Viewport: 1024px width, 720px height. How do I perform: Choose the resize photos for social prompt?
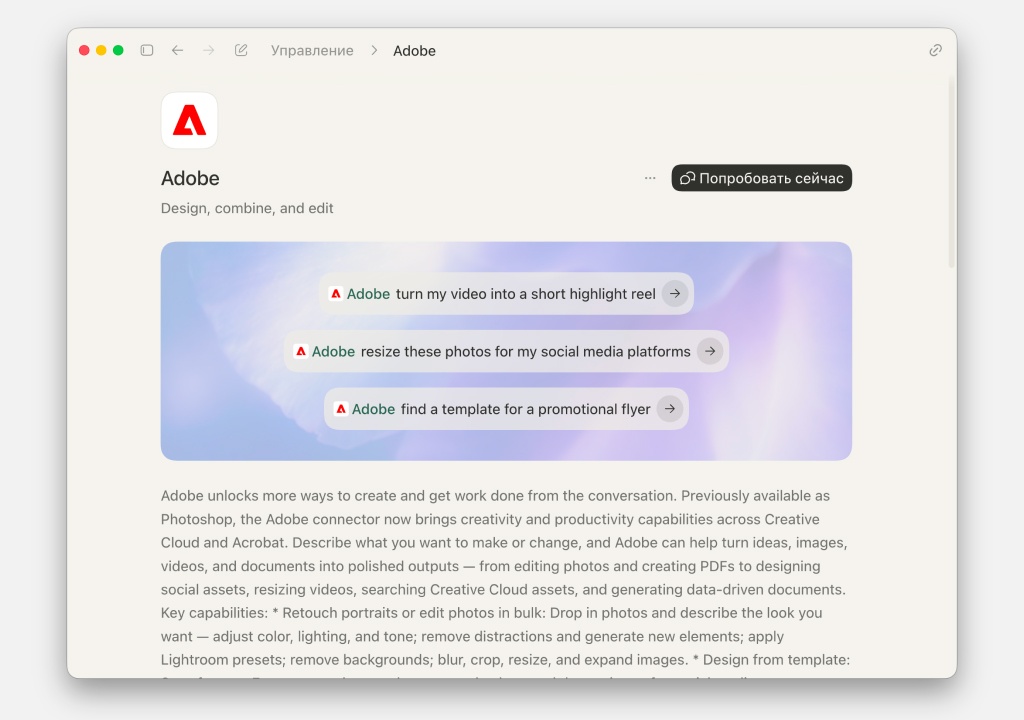[506, 351]
